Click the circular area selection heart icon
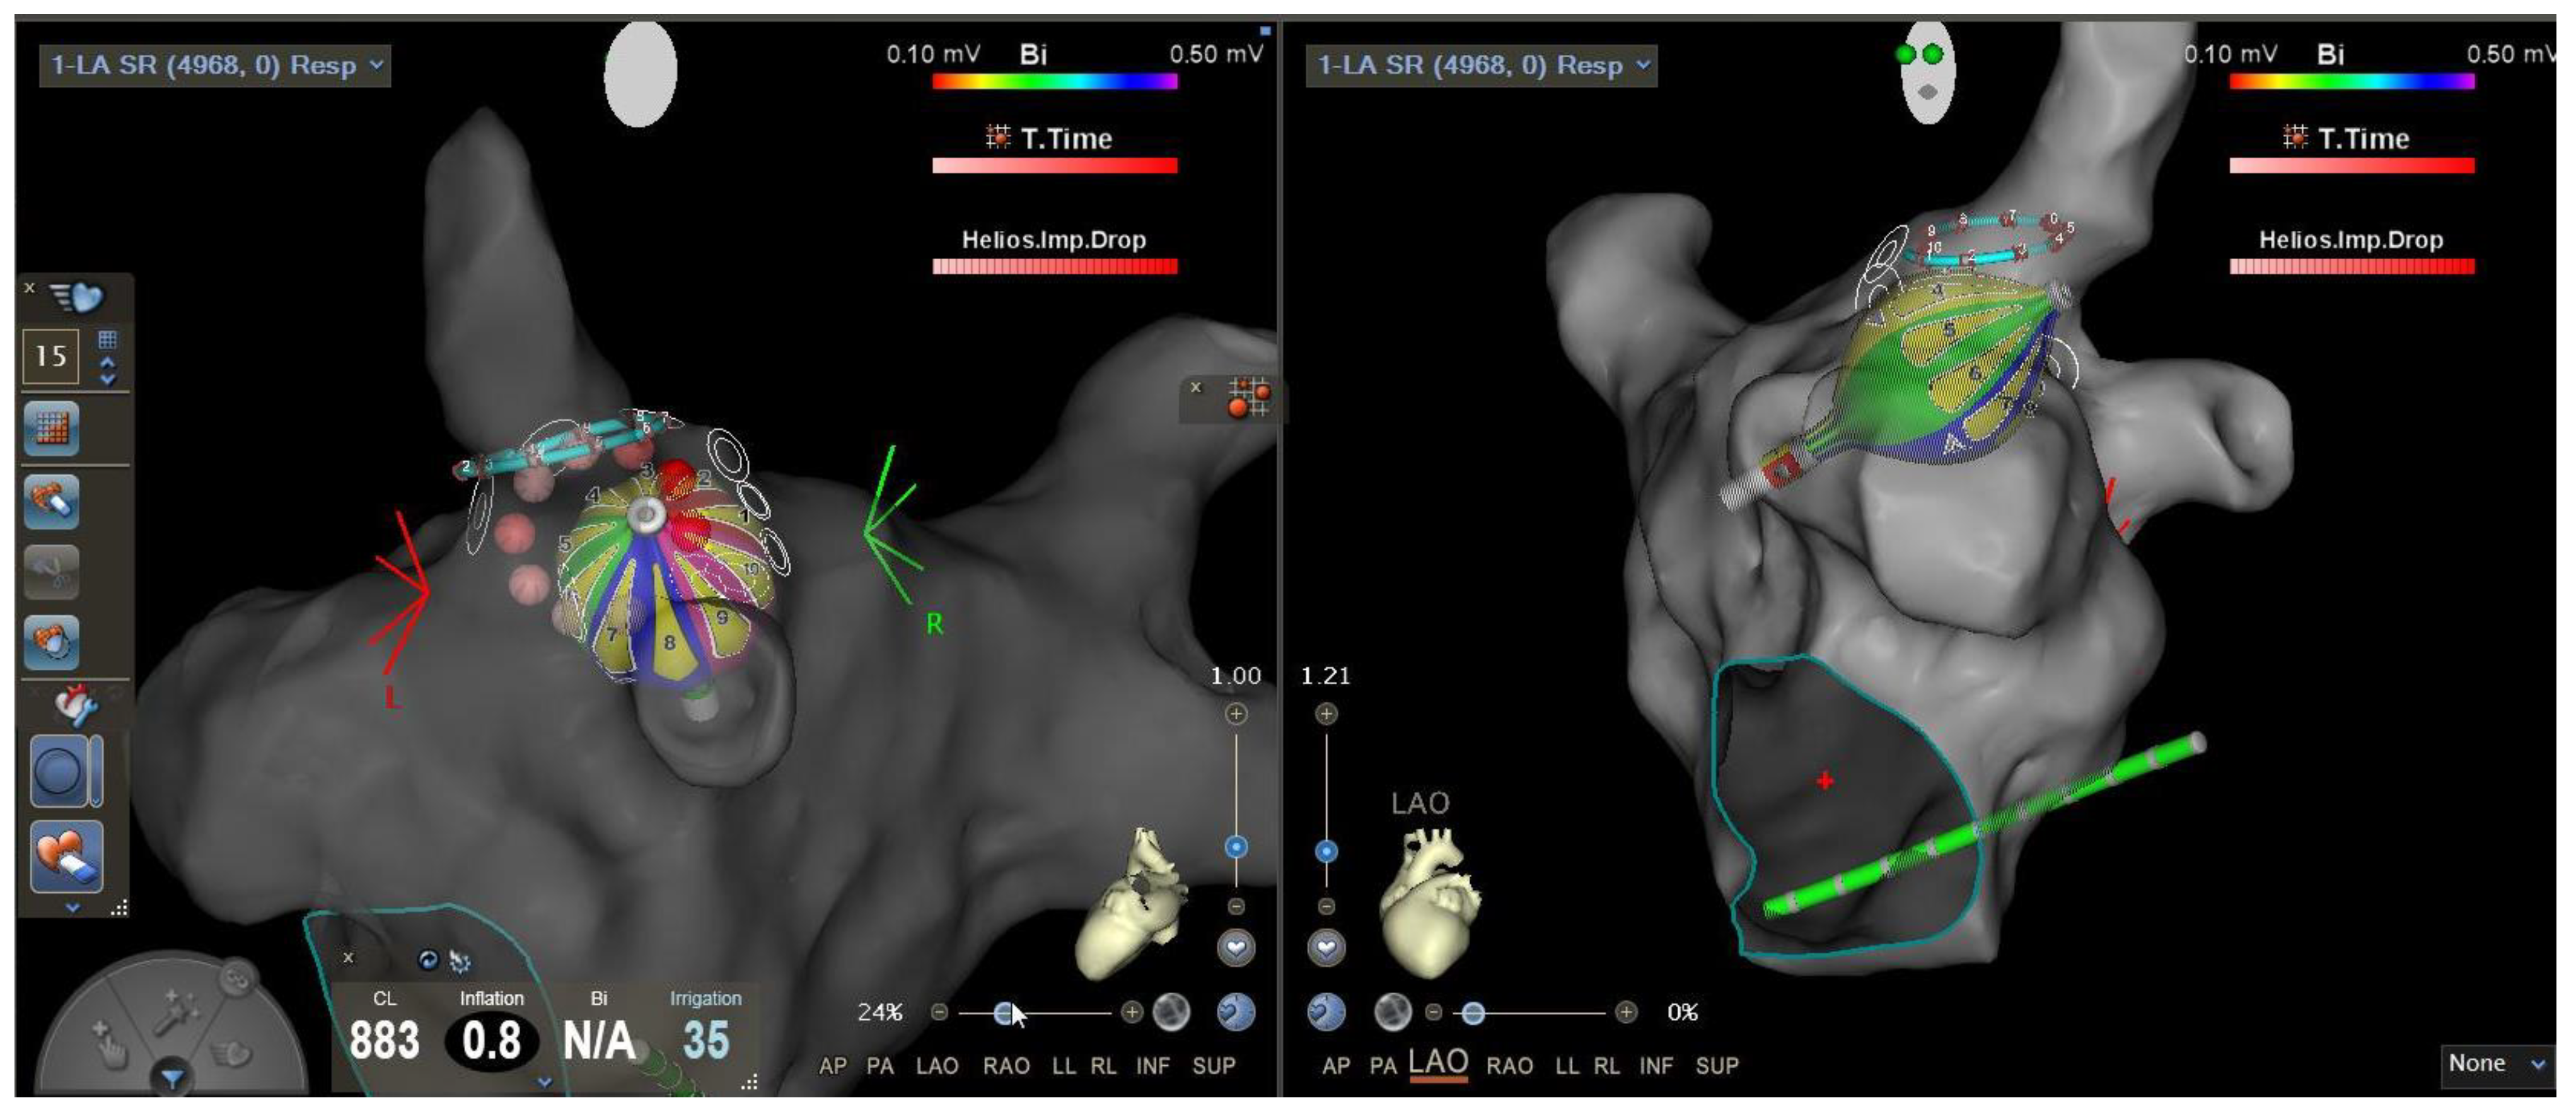This screenshot has height=1115, width=2576. click(x=51, y=642)
